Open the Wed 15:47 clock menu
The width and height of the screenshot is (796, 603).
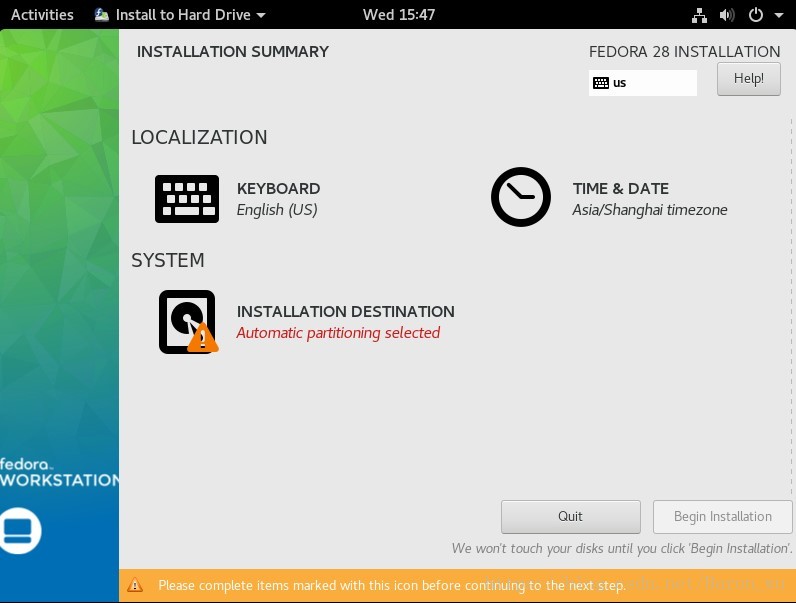pos(399,15)
